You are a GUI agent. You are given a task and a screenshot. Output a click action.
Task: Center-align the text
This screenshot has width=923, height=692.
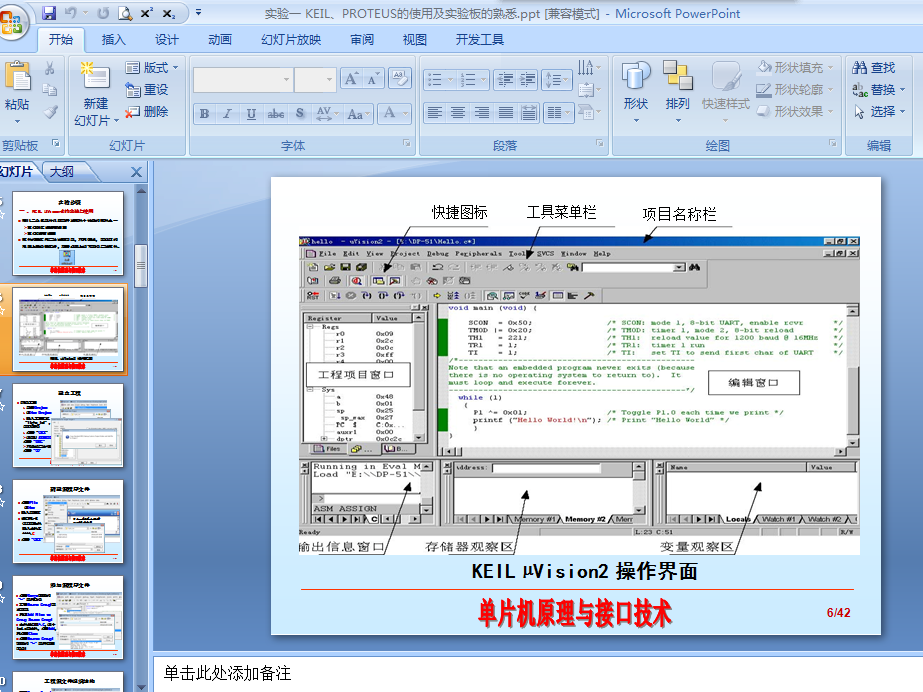click(x=458, y=112)
